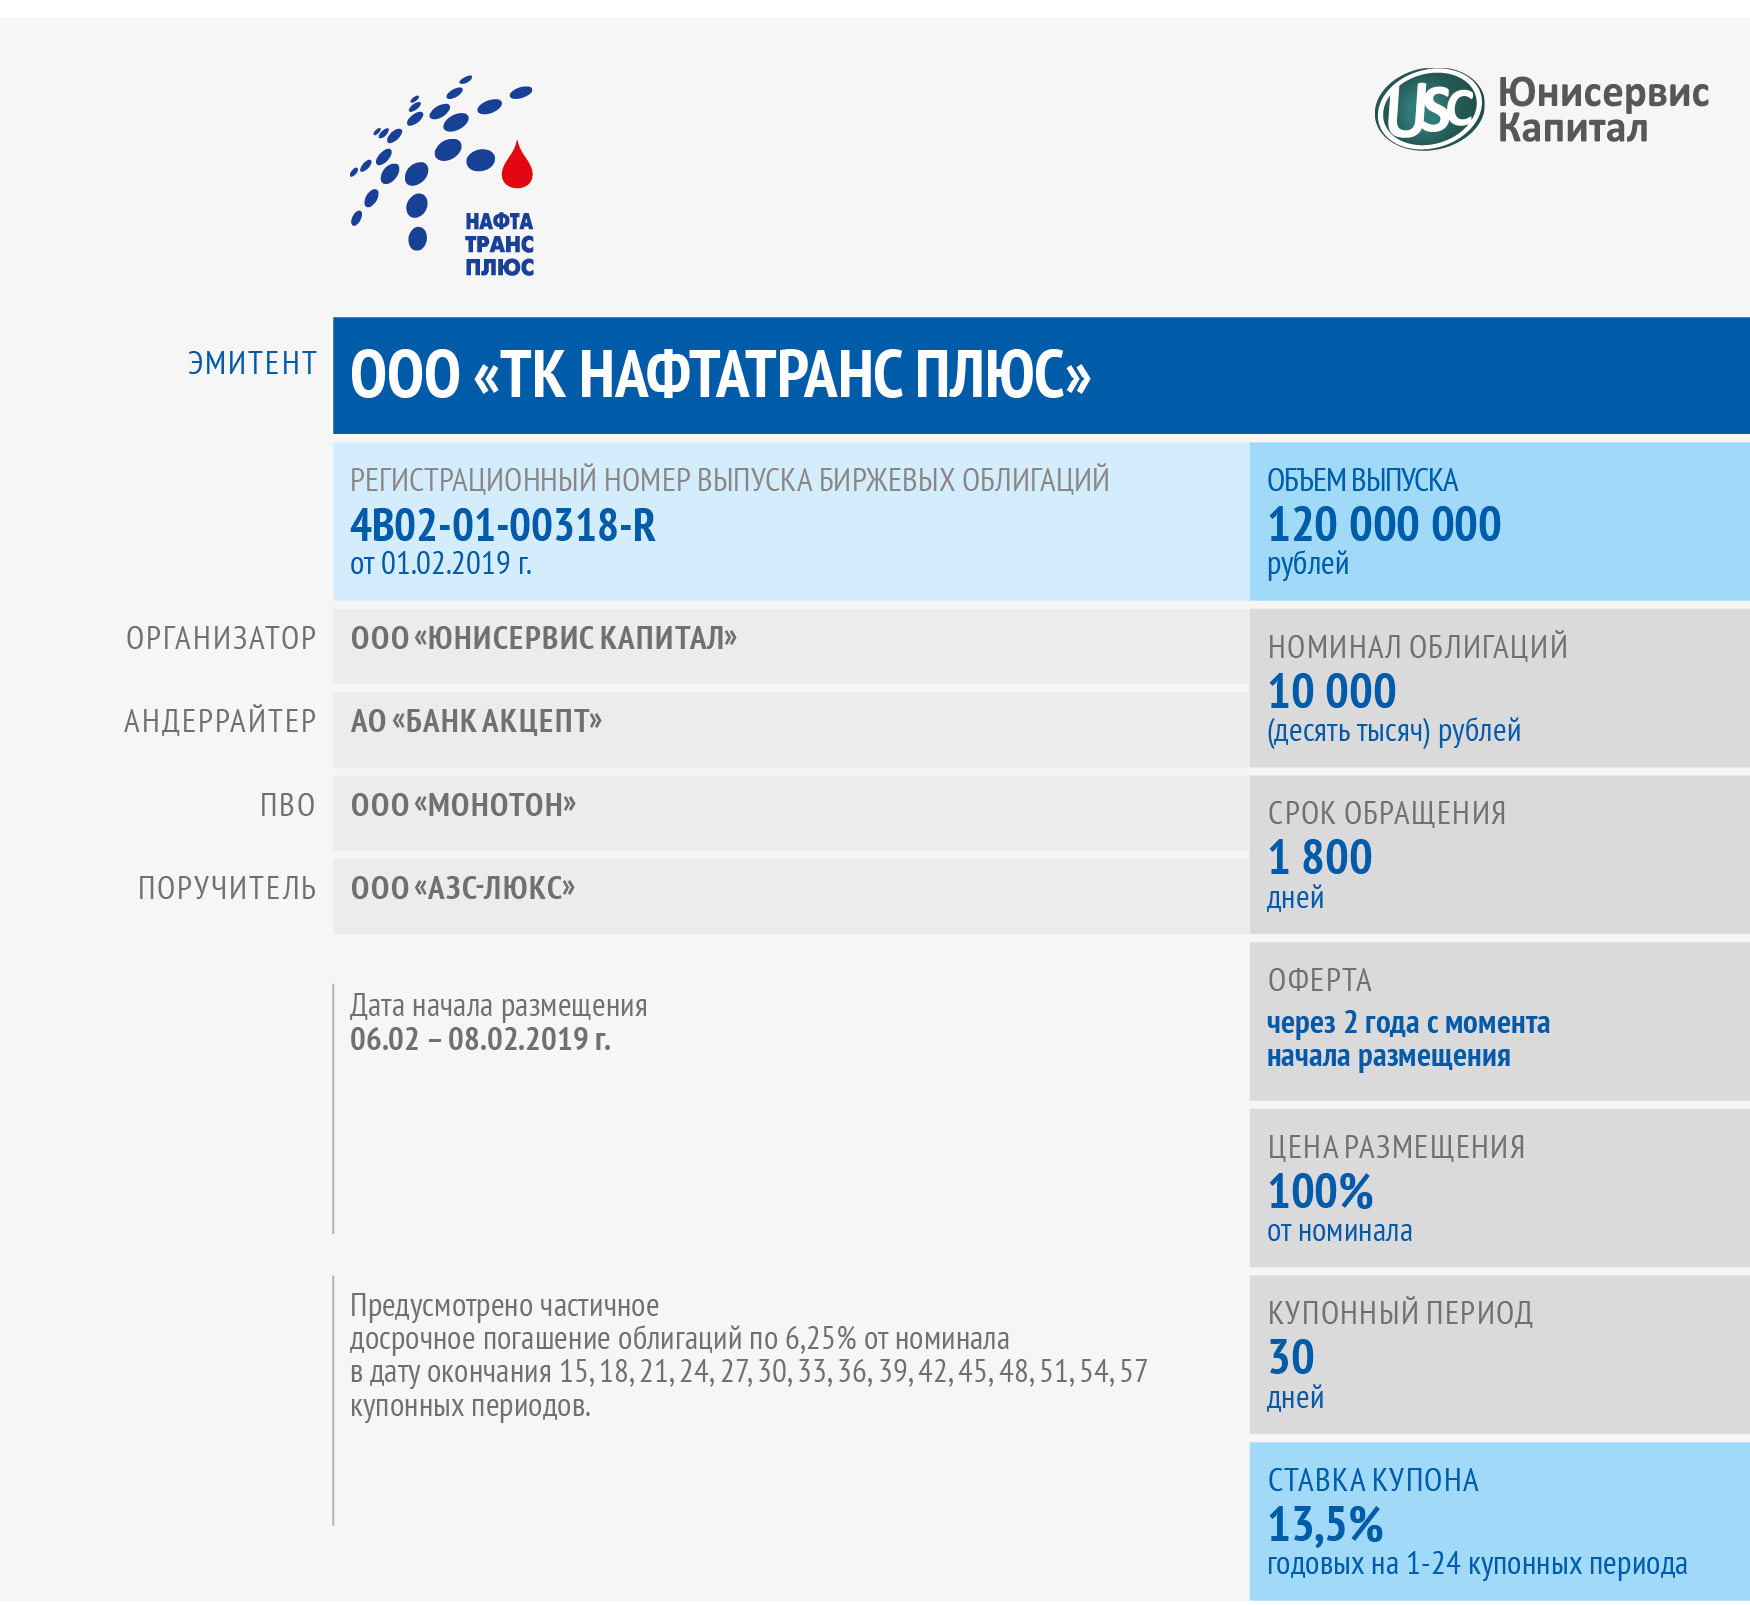Click the Юнисервис Капитал brand name

coord(1602,110)
